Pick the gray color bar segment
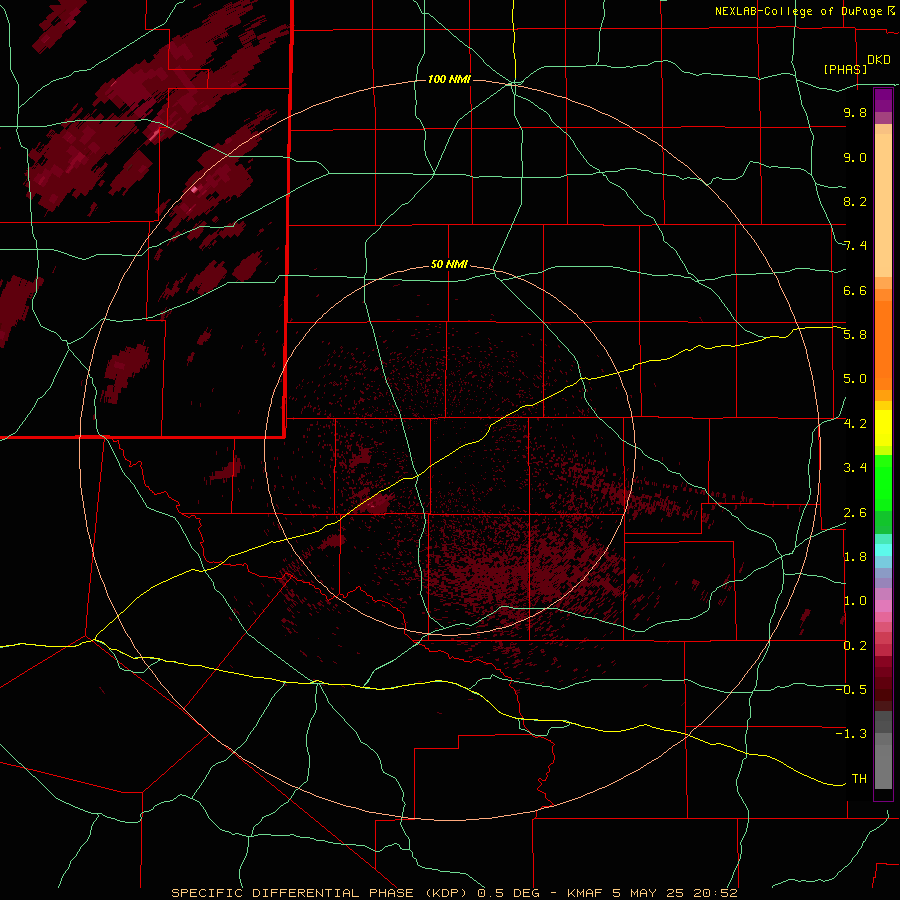900x900 pixels. [x=883, y=750]
